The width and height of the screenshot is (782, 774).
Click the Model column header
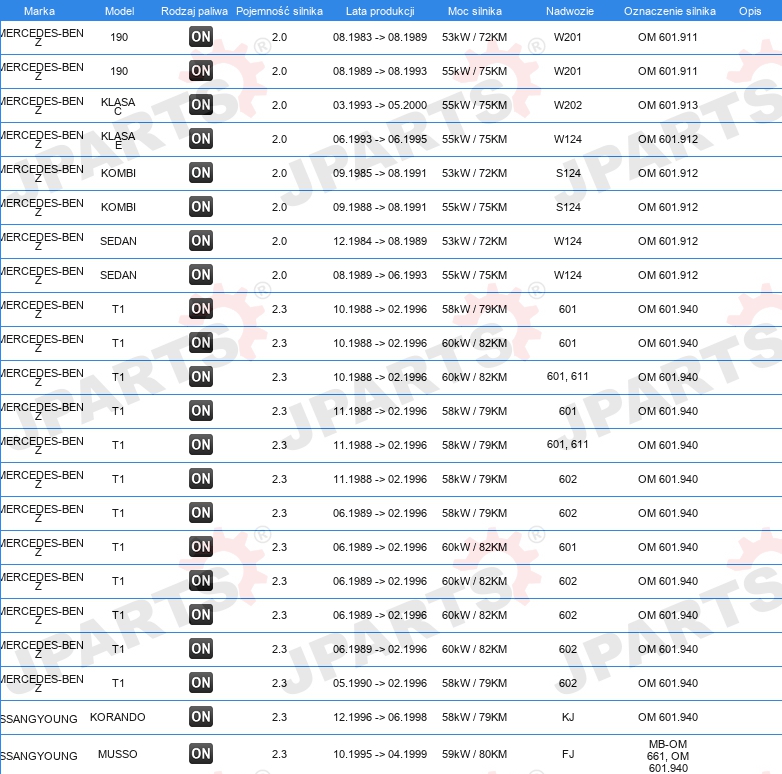pos(119,11)
